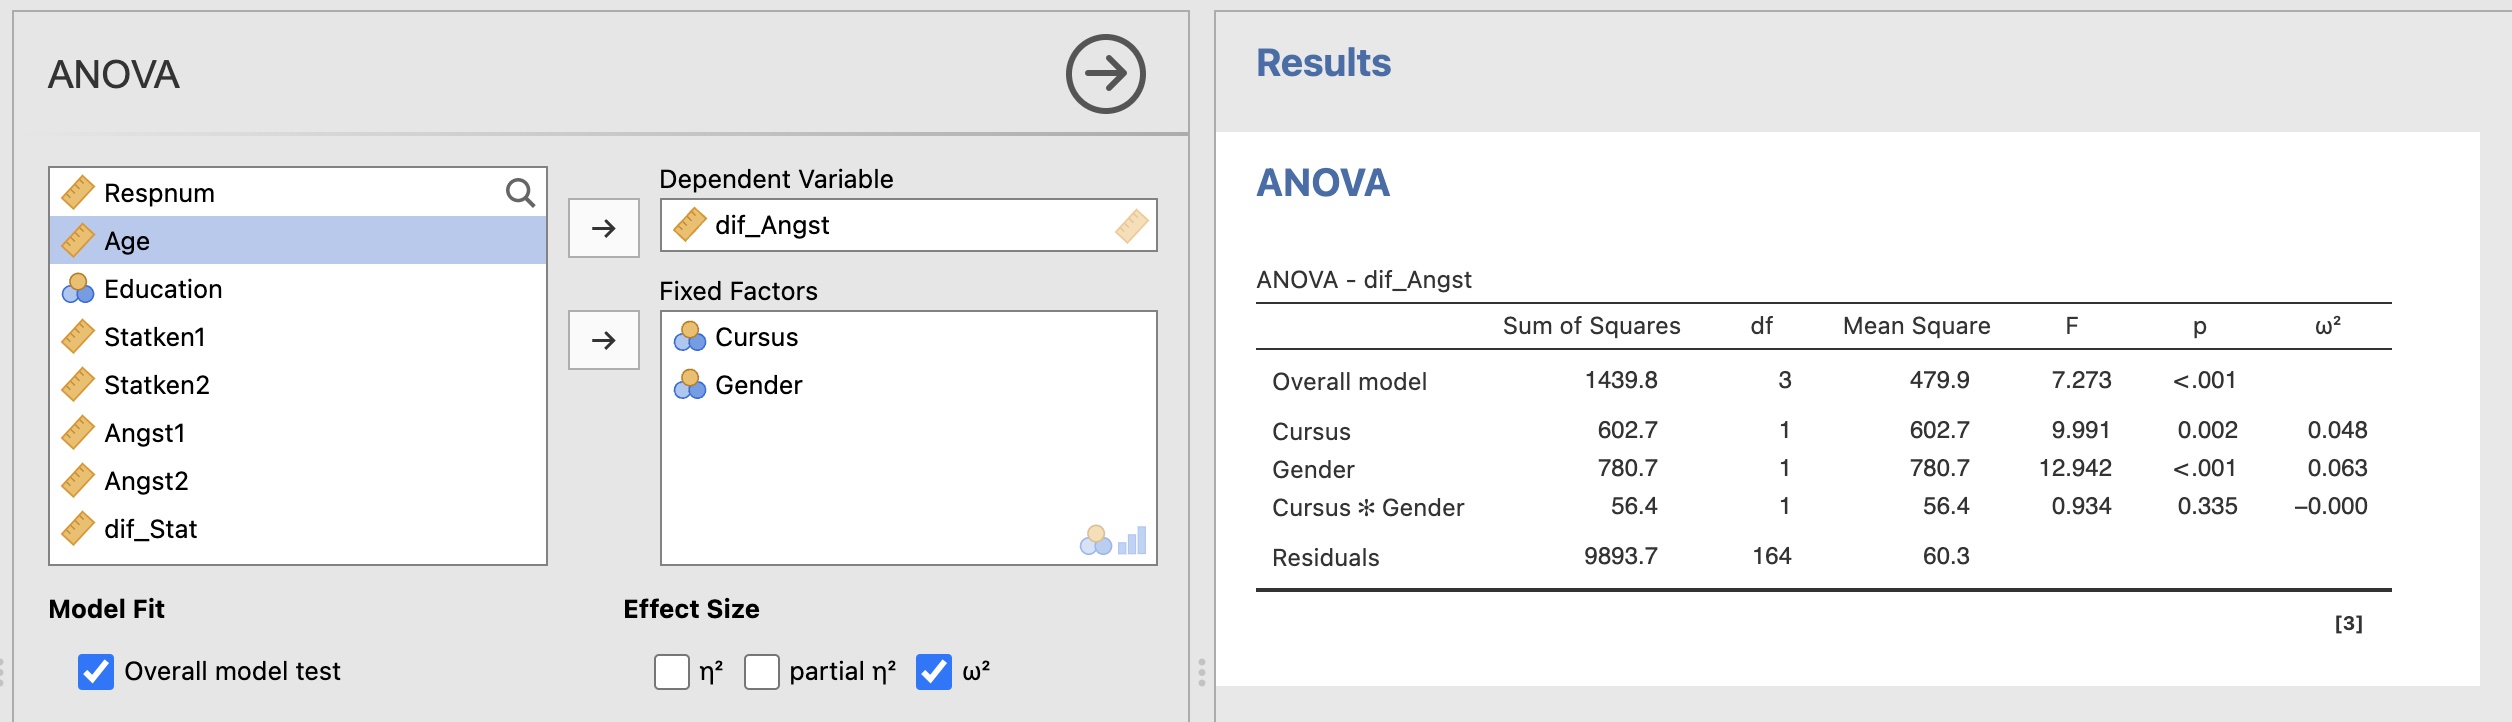Click the dif_Angst ruler icon
The image size is (2512, 722).
pyautogui.click(x=689, y=225)
